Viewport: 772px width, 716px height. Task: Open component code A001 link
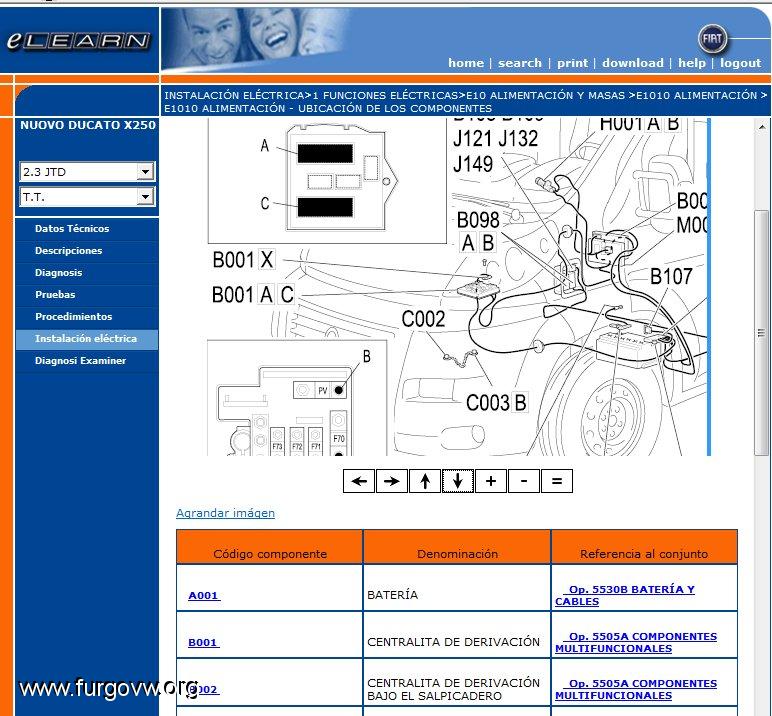pyautogui.click(x=203, y=595)
